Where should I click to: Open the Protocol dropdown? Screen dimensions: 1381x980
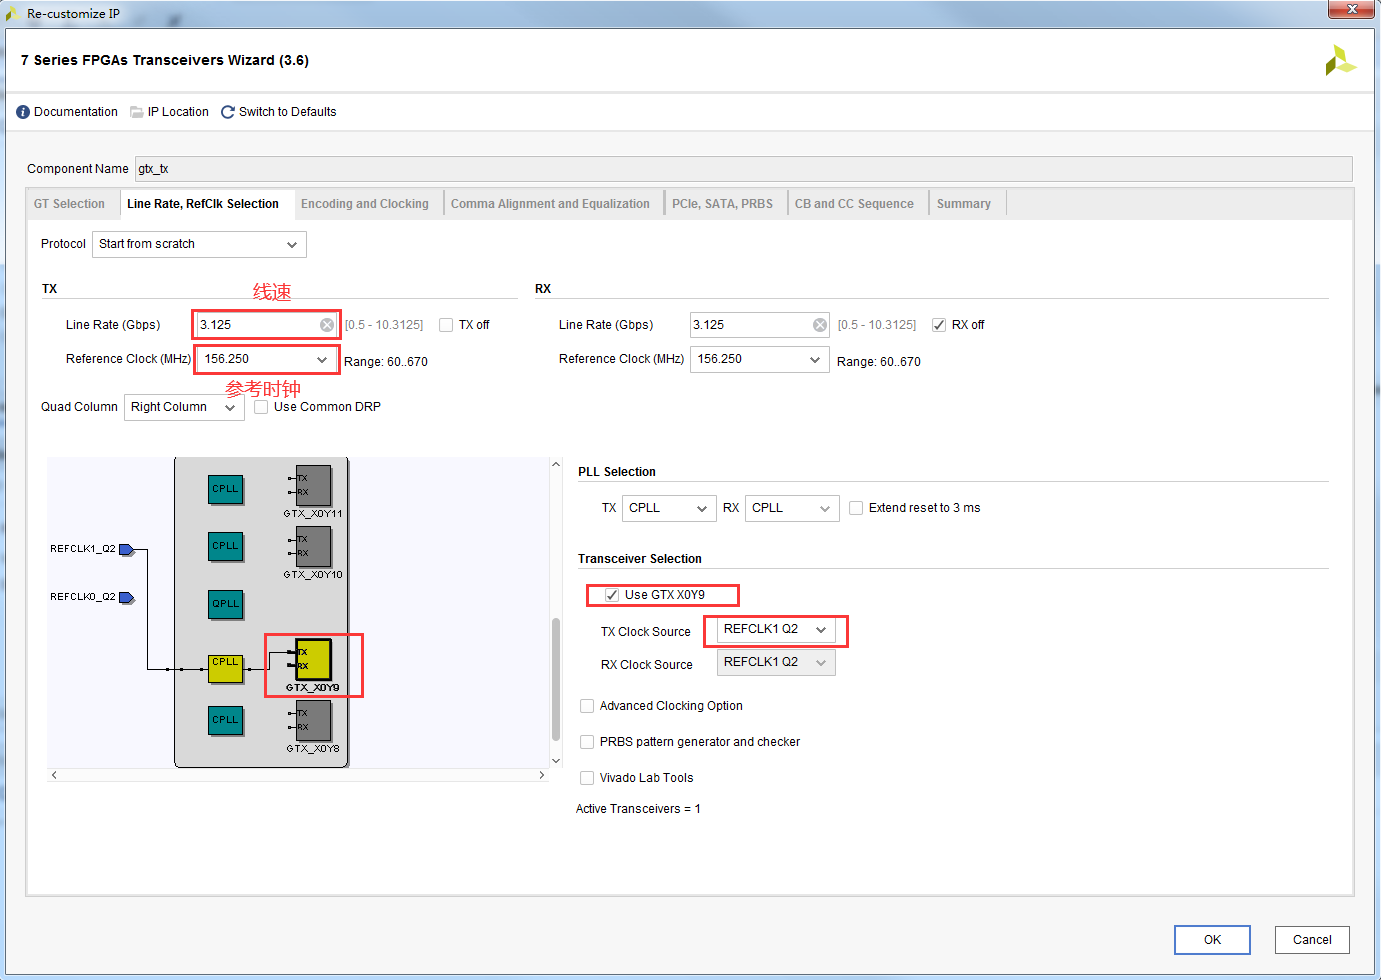tap(199, 244)
